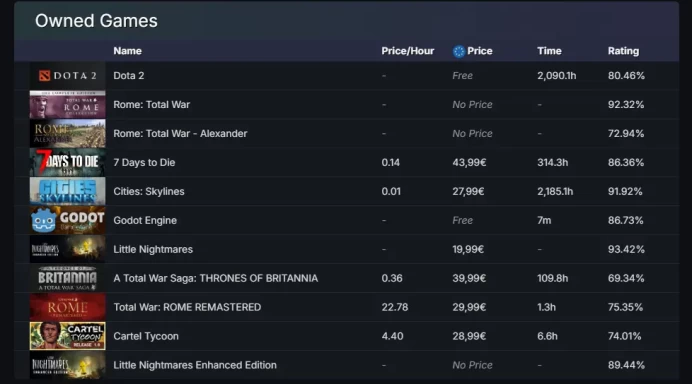Open the ROME REMASTERED red thumbnail
The image size is (692, 384).
point(68,307)
